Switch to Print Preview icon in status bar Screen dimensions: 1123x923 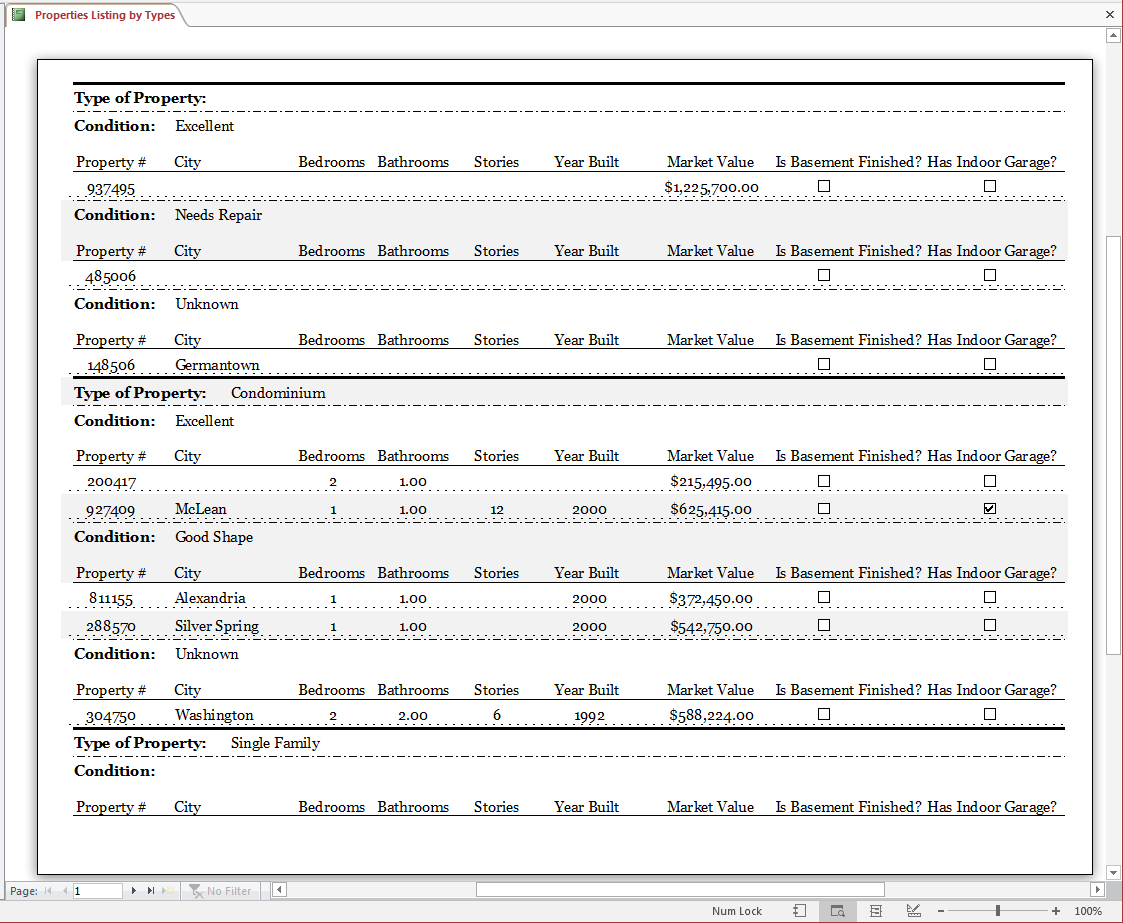click(837, 911)
